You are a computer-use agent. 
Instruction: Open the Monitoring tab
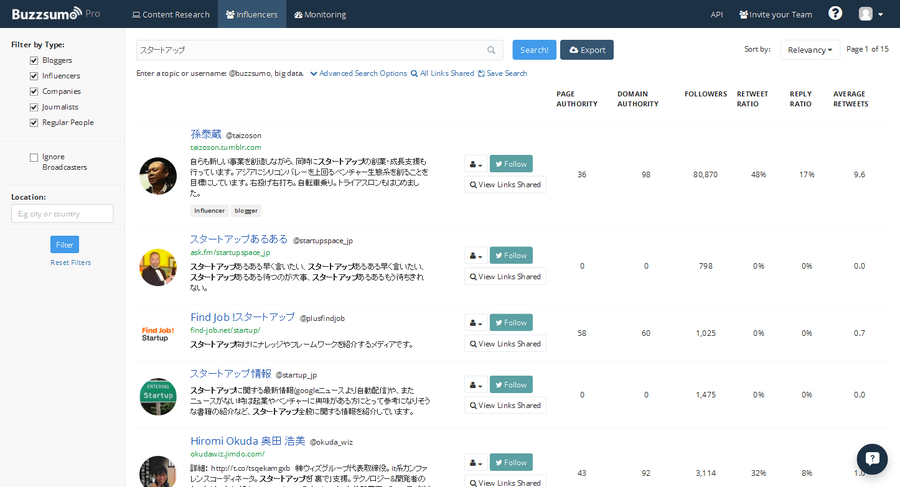(320, 14)
